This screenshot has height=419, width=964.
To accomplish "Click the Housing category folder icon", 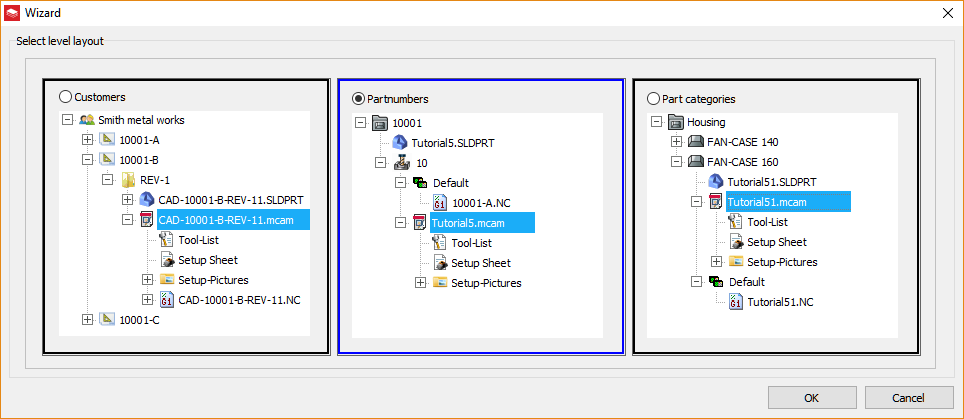I will click(x=676, y=122).
